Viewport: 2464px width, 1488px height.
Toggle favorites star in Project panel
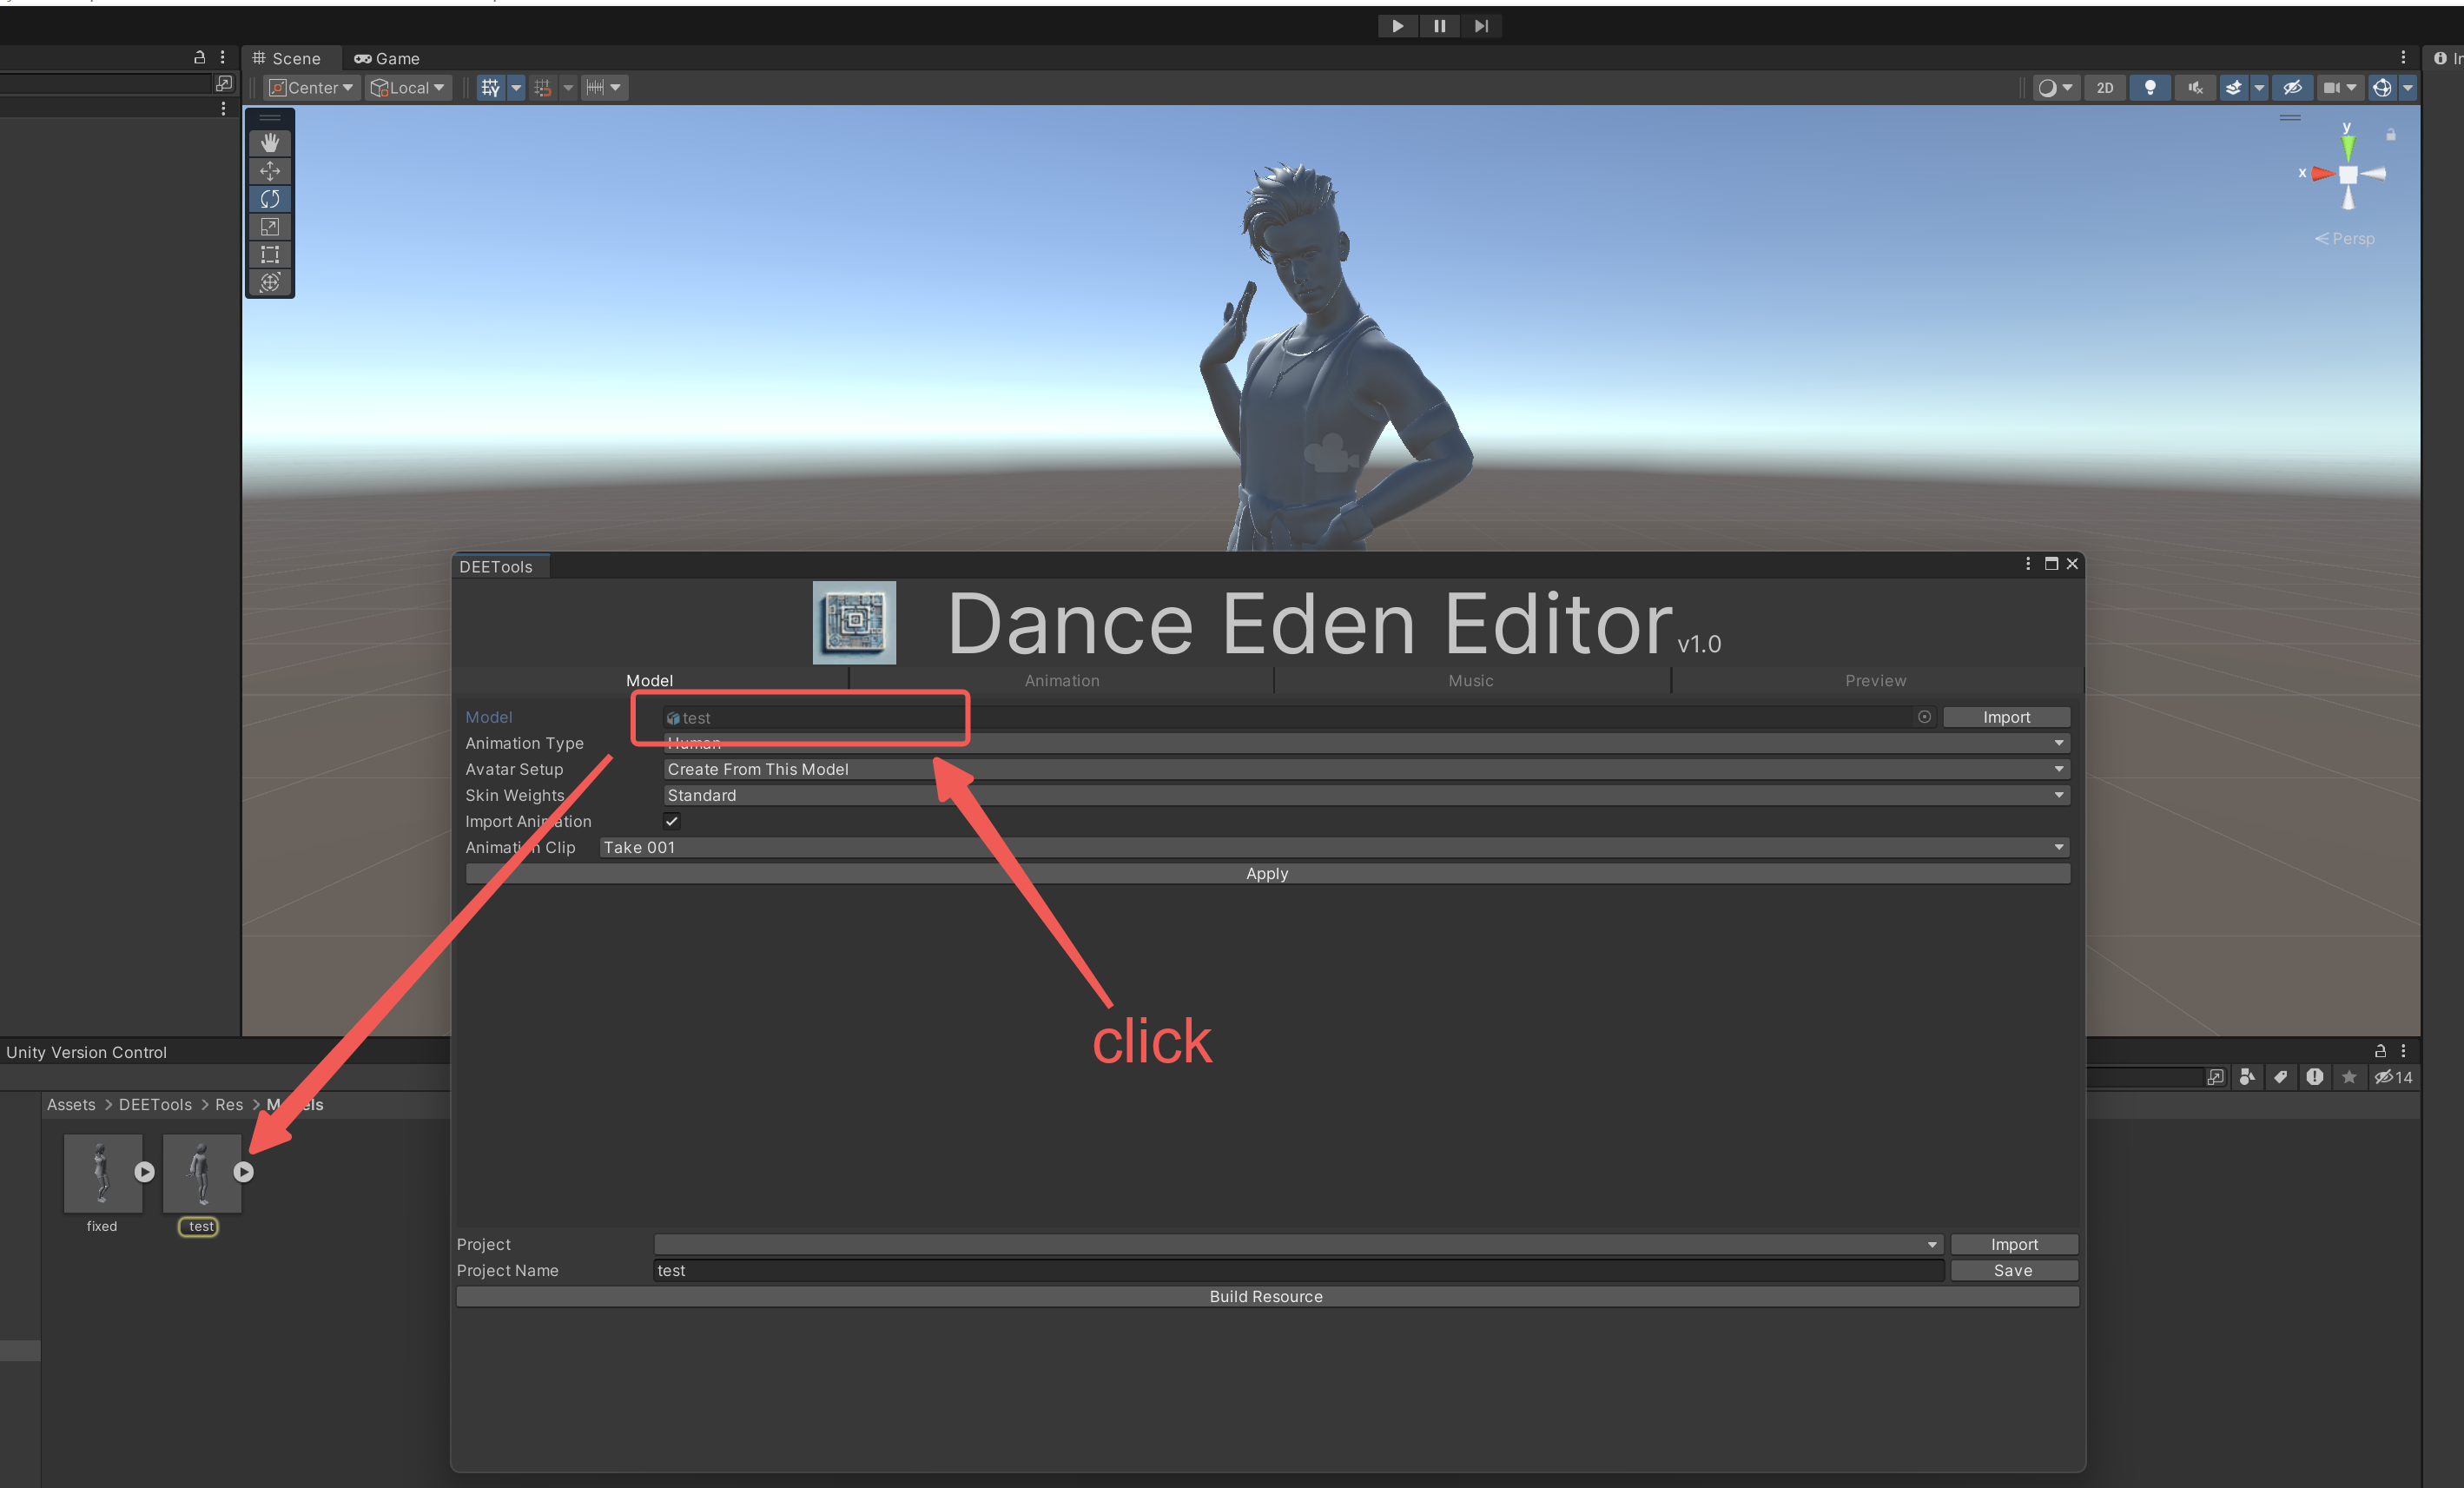[2349, 1077]
